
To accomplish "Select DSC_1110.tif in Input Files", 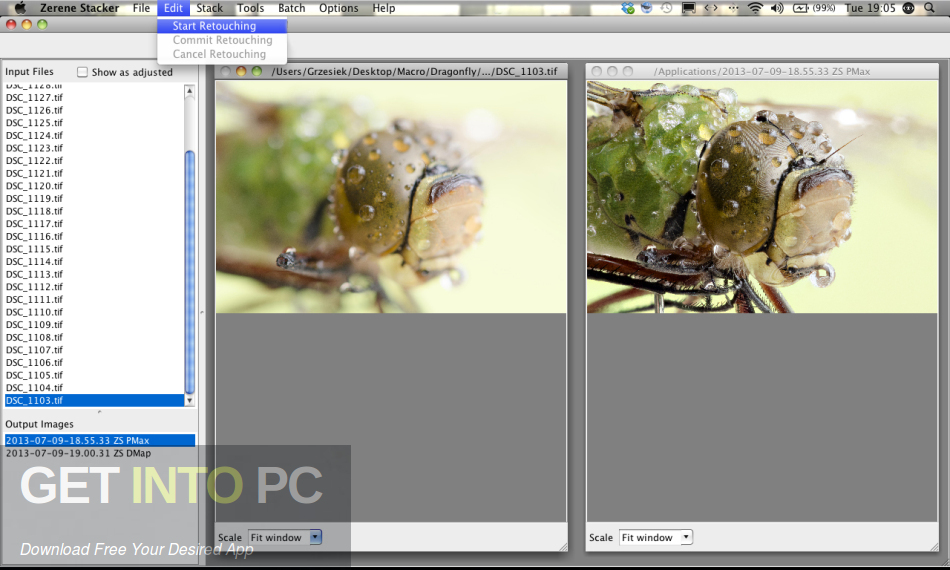I will pos(95,312).
